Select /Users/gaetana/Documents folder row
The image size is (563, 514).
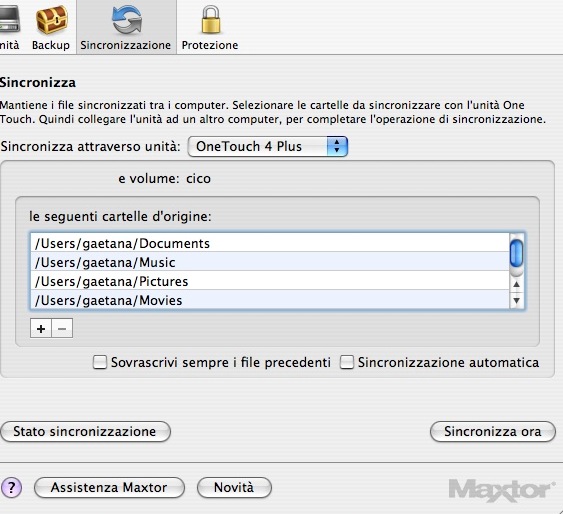pos(270,243)
